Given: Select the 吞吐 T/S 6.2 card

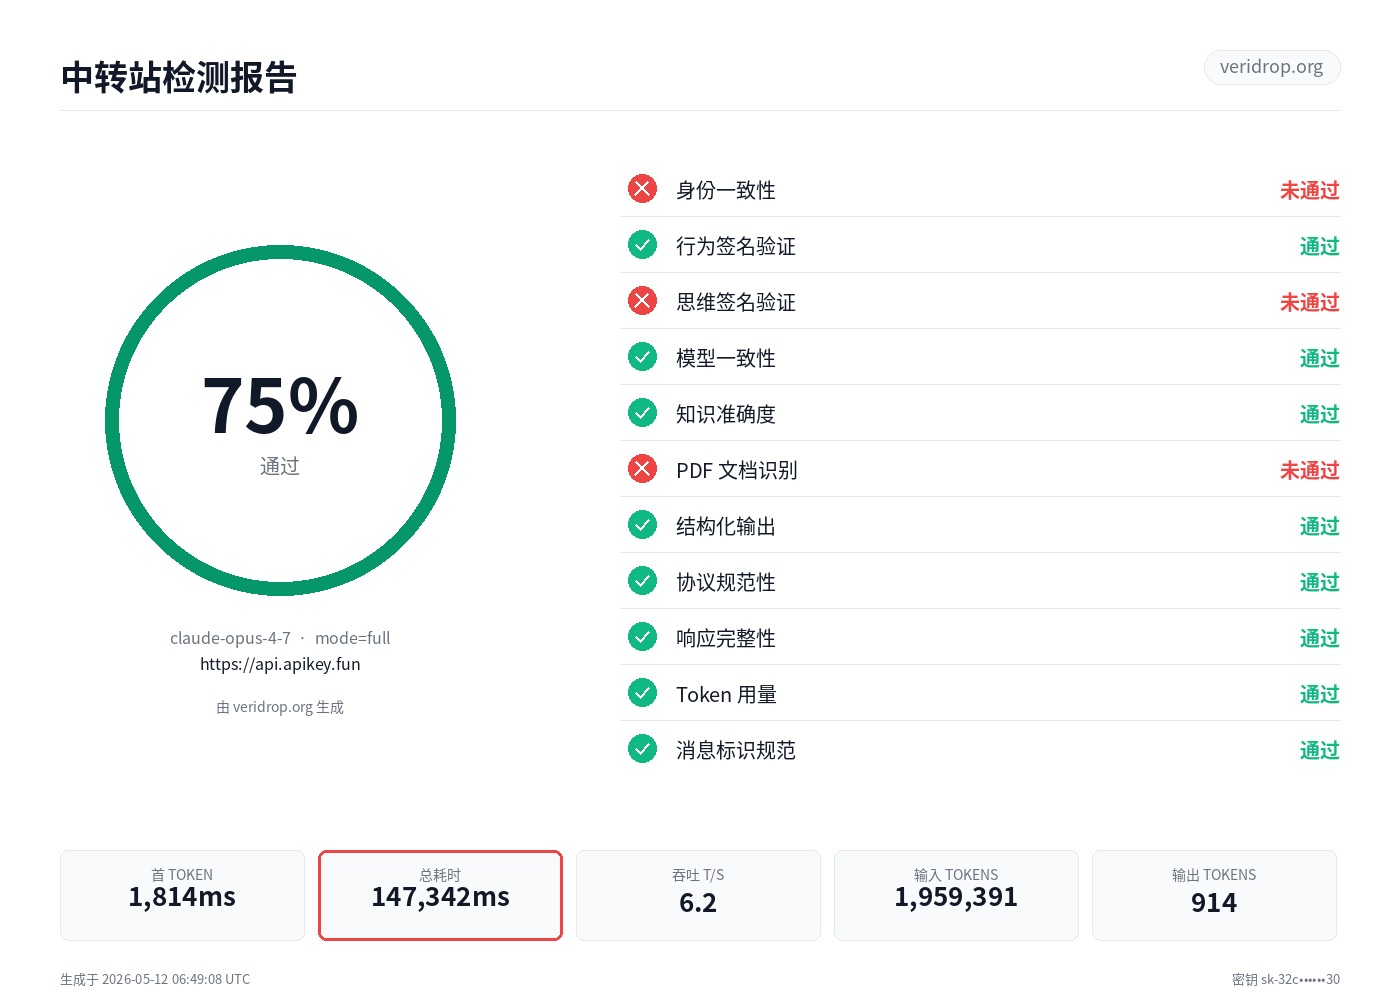Looking at the screenshot, I should (x=698, y=895).
